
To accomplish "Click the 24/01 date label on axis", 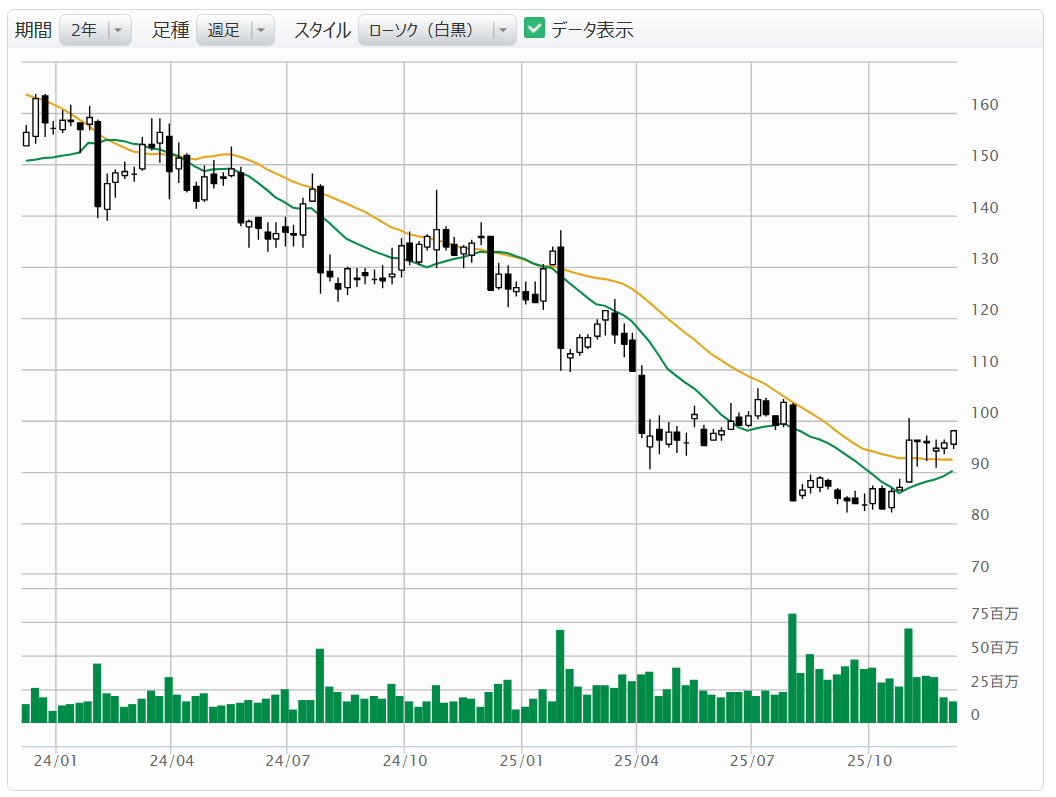I will point(56,761).
